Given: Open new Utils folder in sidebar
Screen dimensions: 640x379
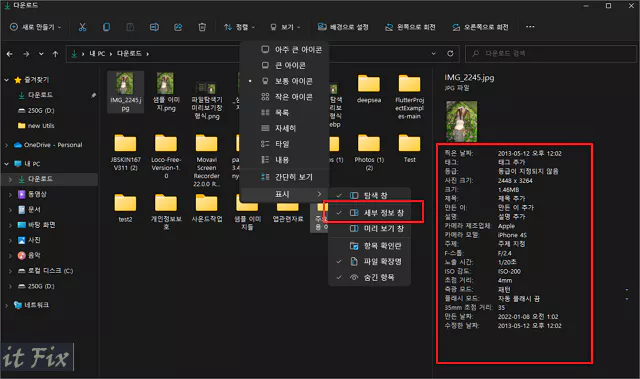Looking at the screenshot, I should coord(36,126).
